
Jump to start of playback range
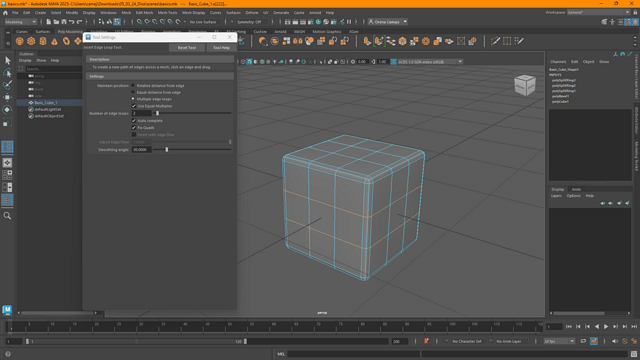point(569,327)
